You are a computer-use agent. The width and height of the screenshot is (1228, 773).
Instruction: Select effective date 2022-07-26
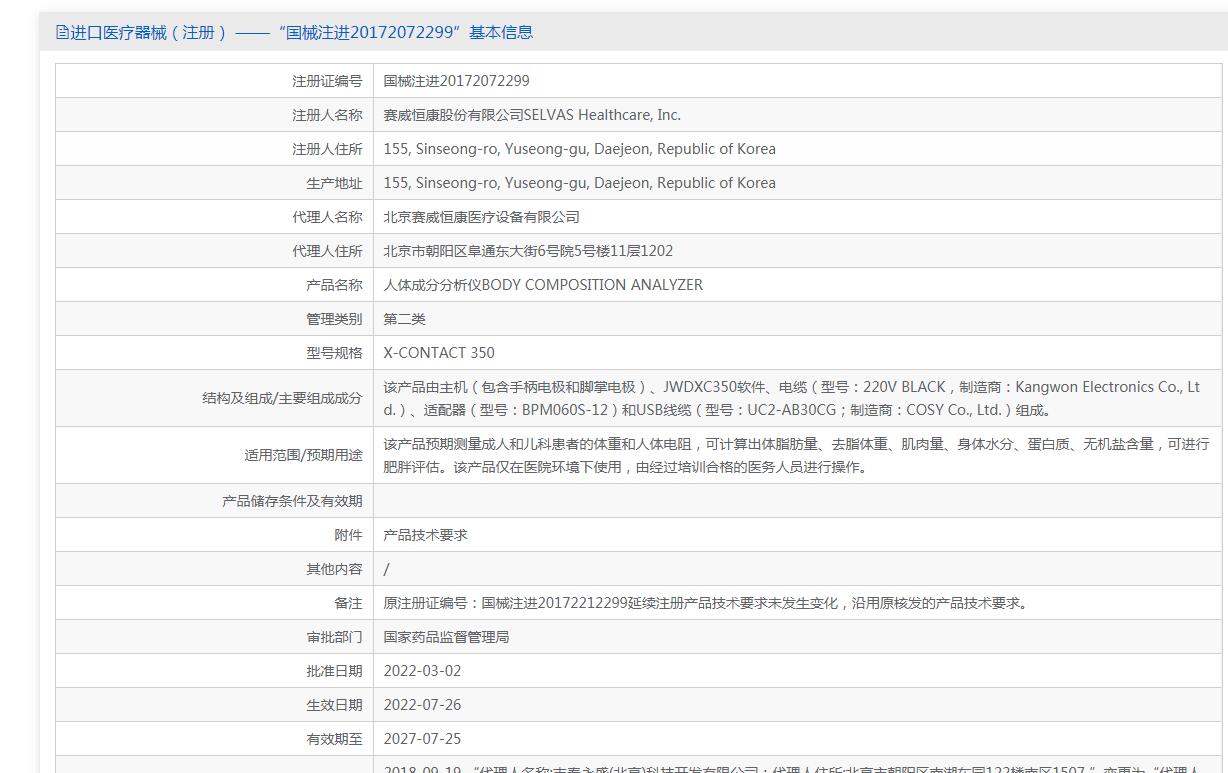coord(423,705)
